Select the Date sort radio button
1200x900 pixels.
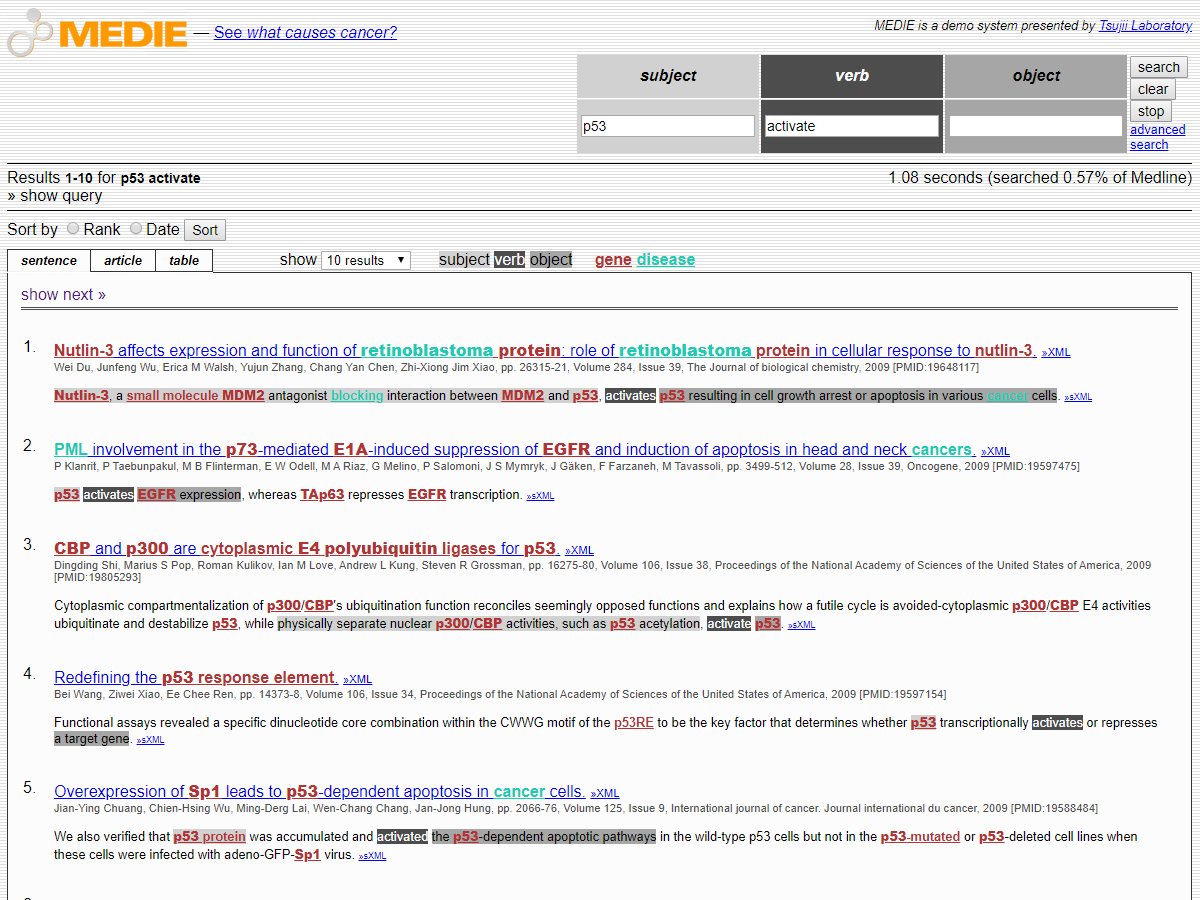click(136, 229)
